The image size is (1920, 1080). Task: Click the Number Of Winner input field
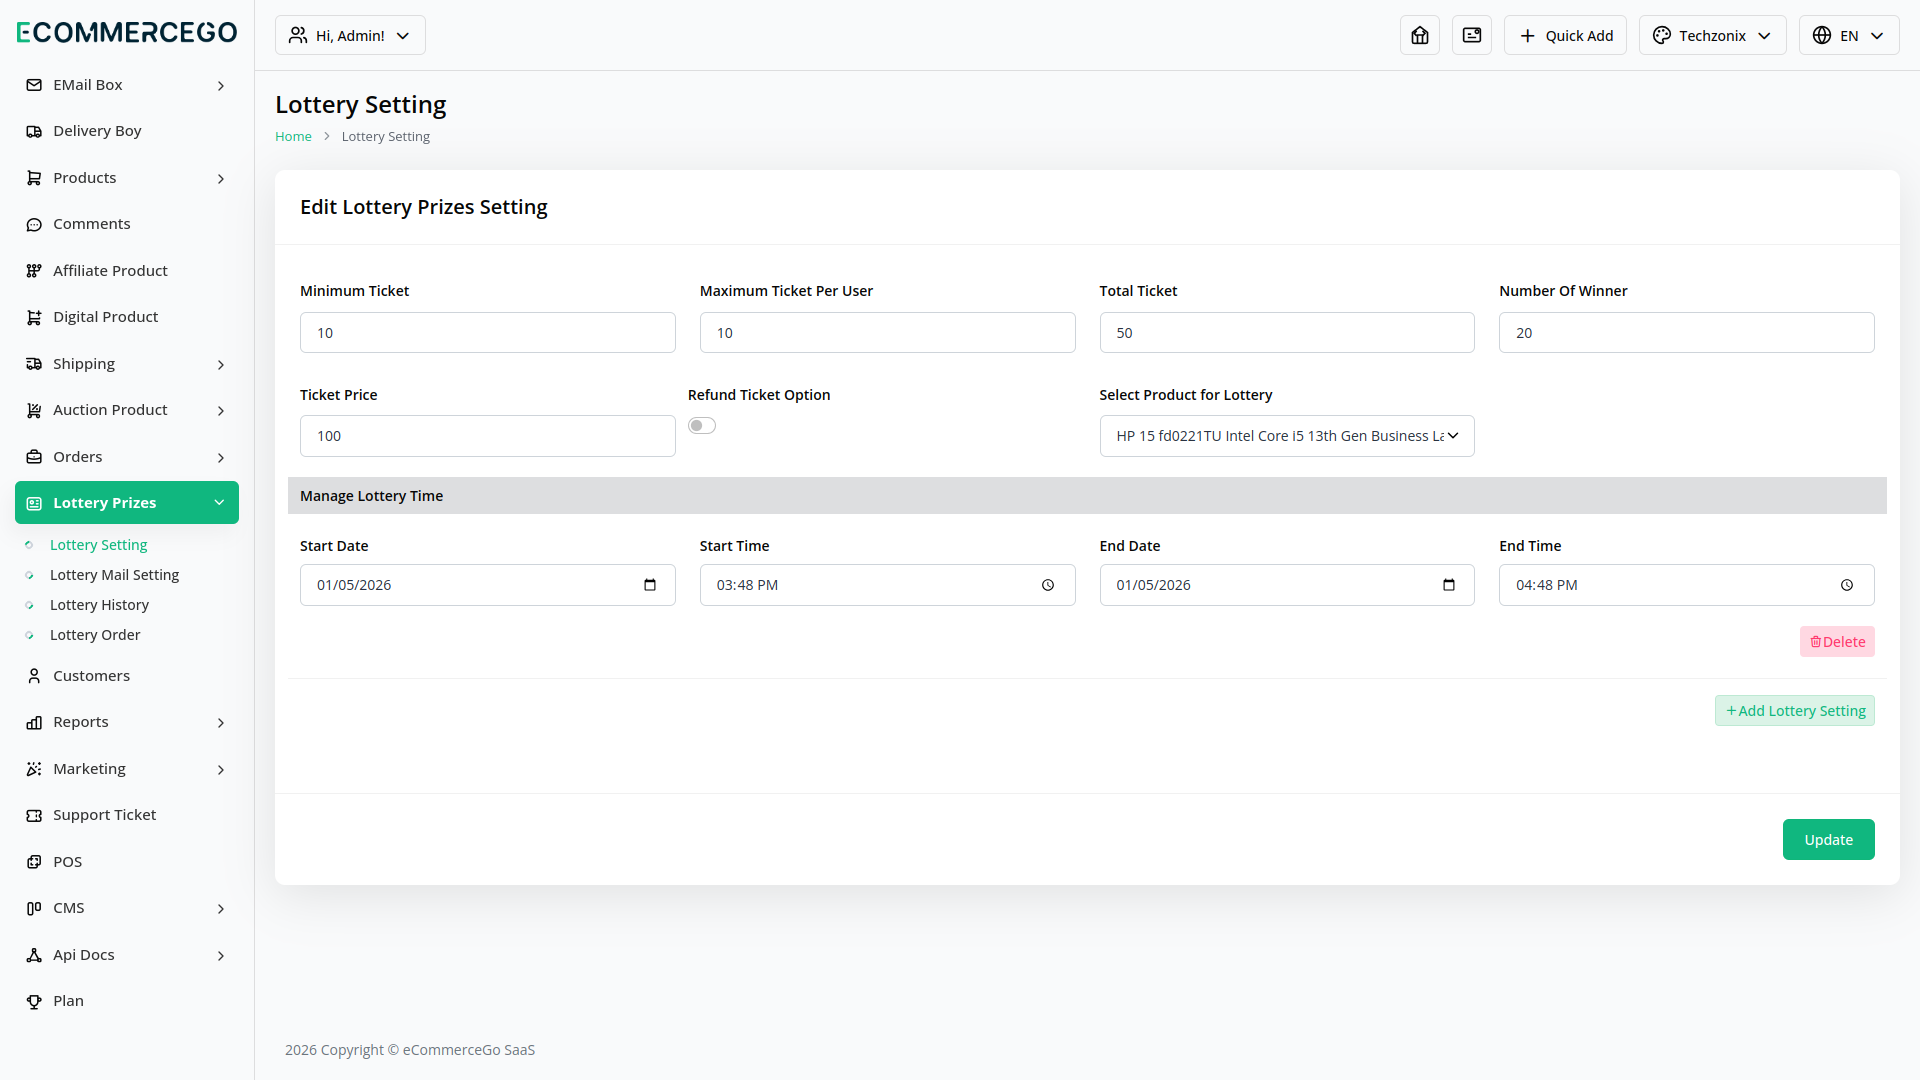click(x=1686, y=333)
